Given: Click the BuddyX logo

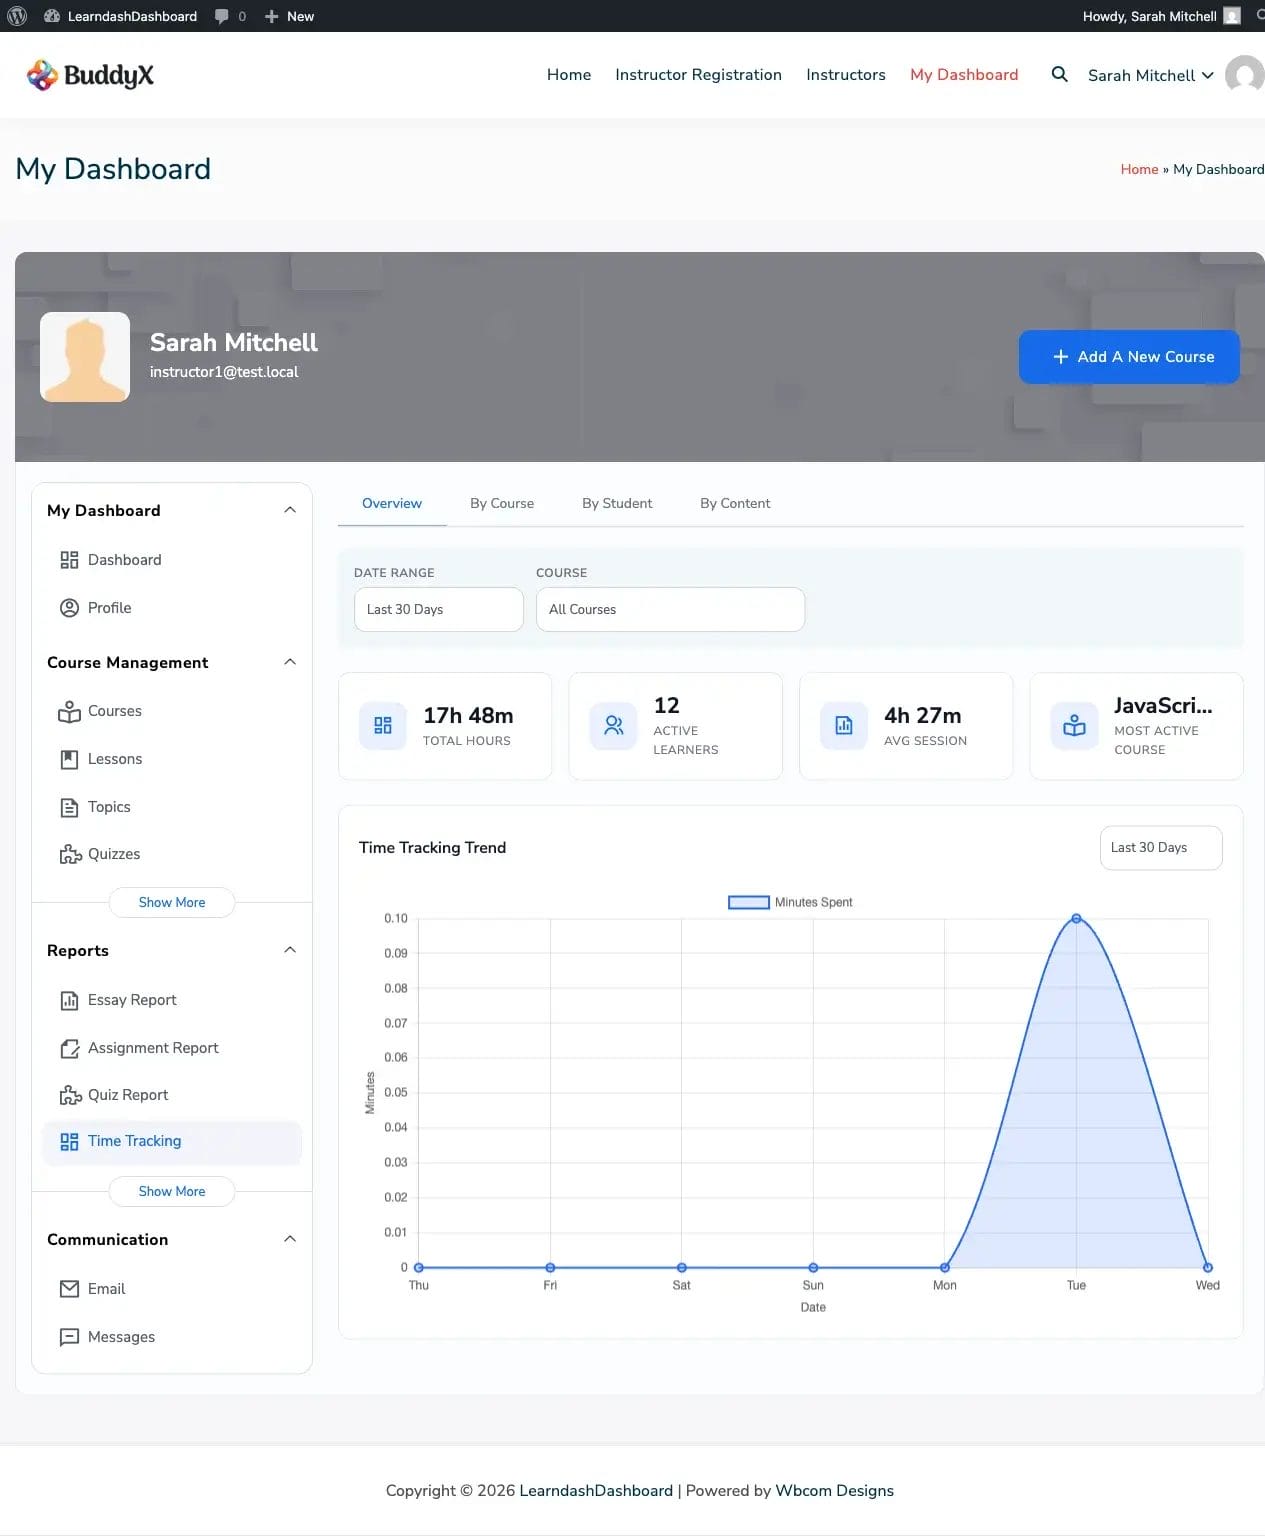Looking at the screenshot, I should click(x=90, y=75).
